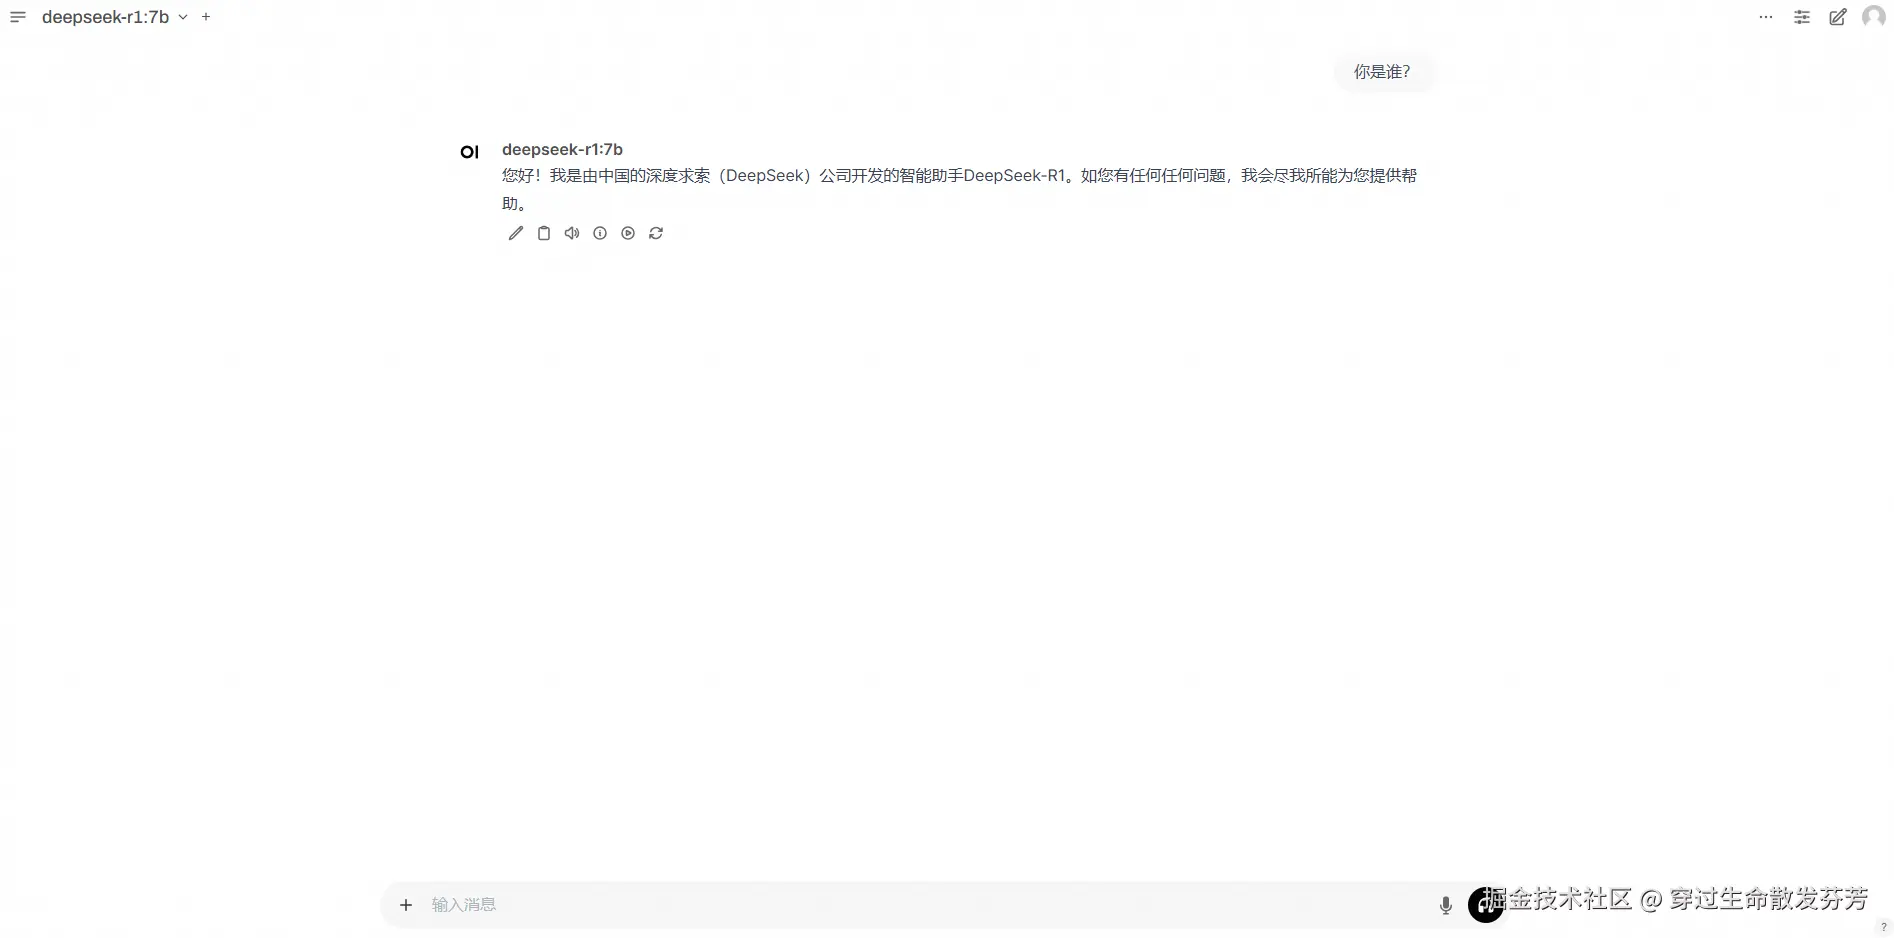Click the black headphone call button
1894x938 pixels.
click(1485, 905)
